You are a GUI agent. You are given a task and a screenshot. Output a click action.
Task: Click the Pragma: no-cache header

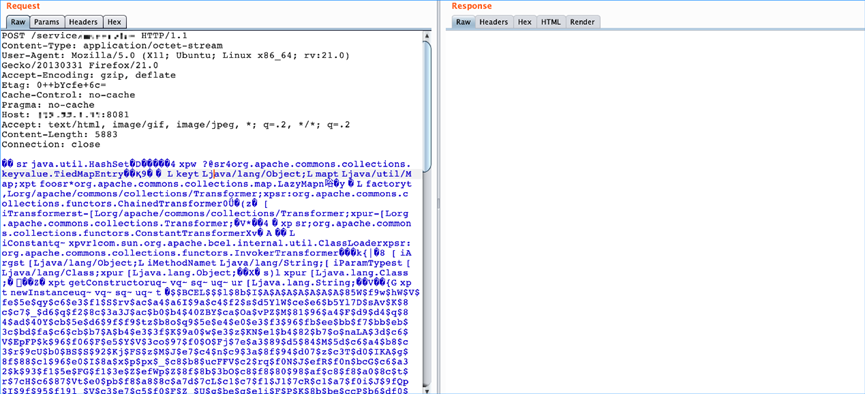click(x=48, y=105)
